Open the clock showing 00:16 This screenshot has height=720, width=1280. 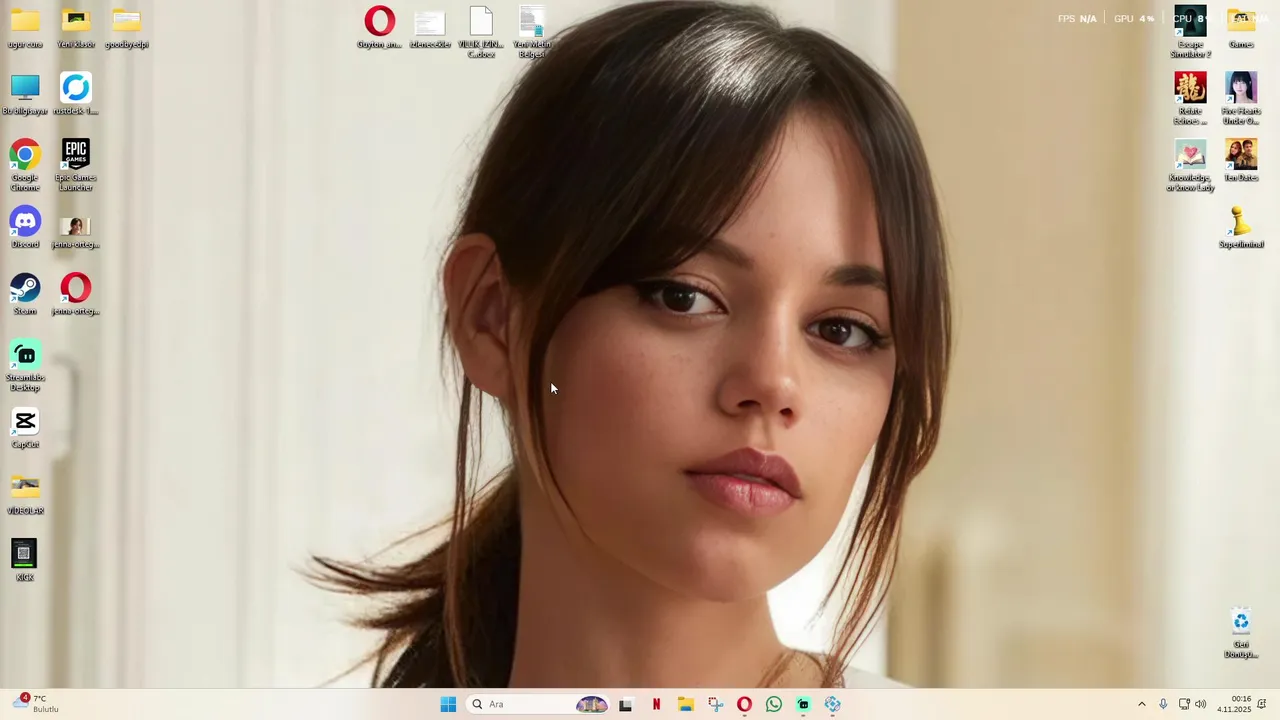pos(1234,704)
